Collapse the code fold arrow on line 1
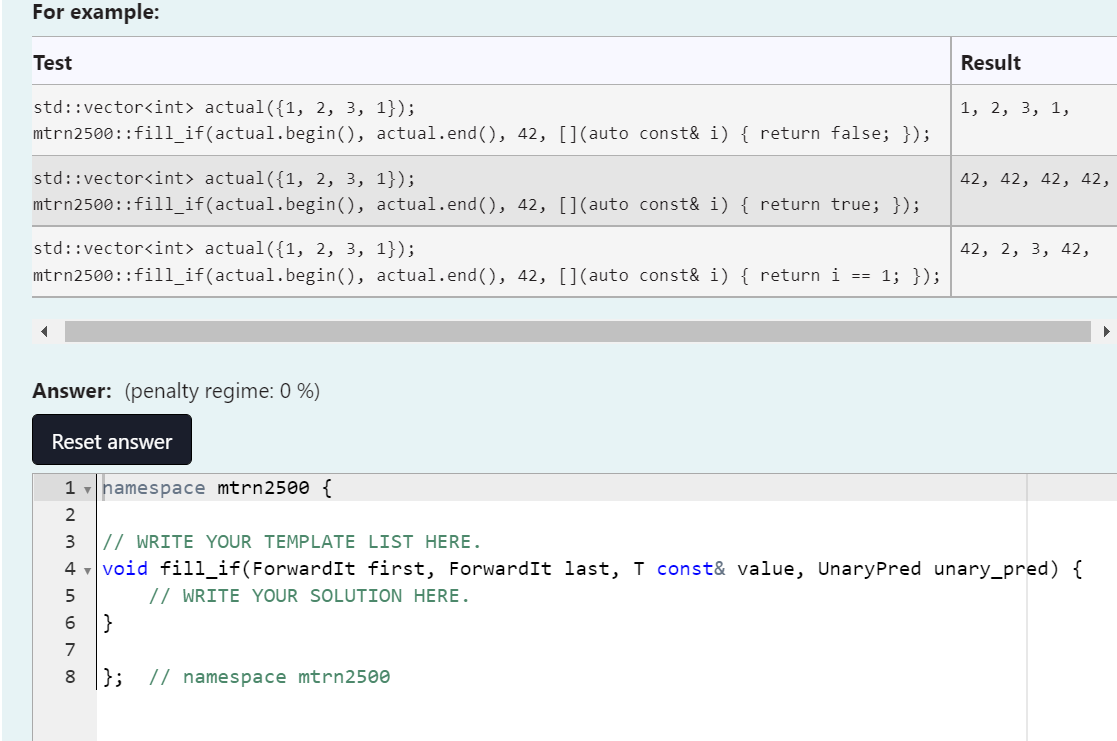 pos(85,488)
